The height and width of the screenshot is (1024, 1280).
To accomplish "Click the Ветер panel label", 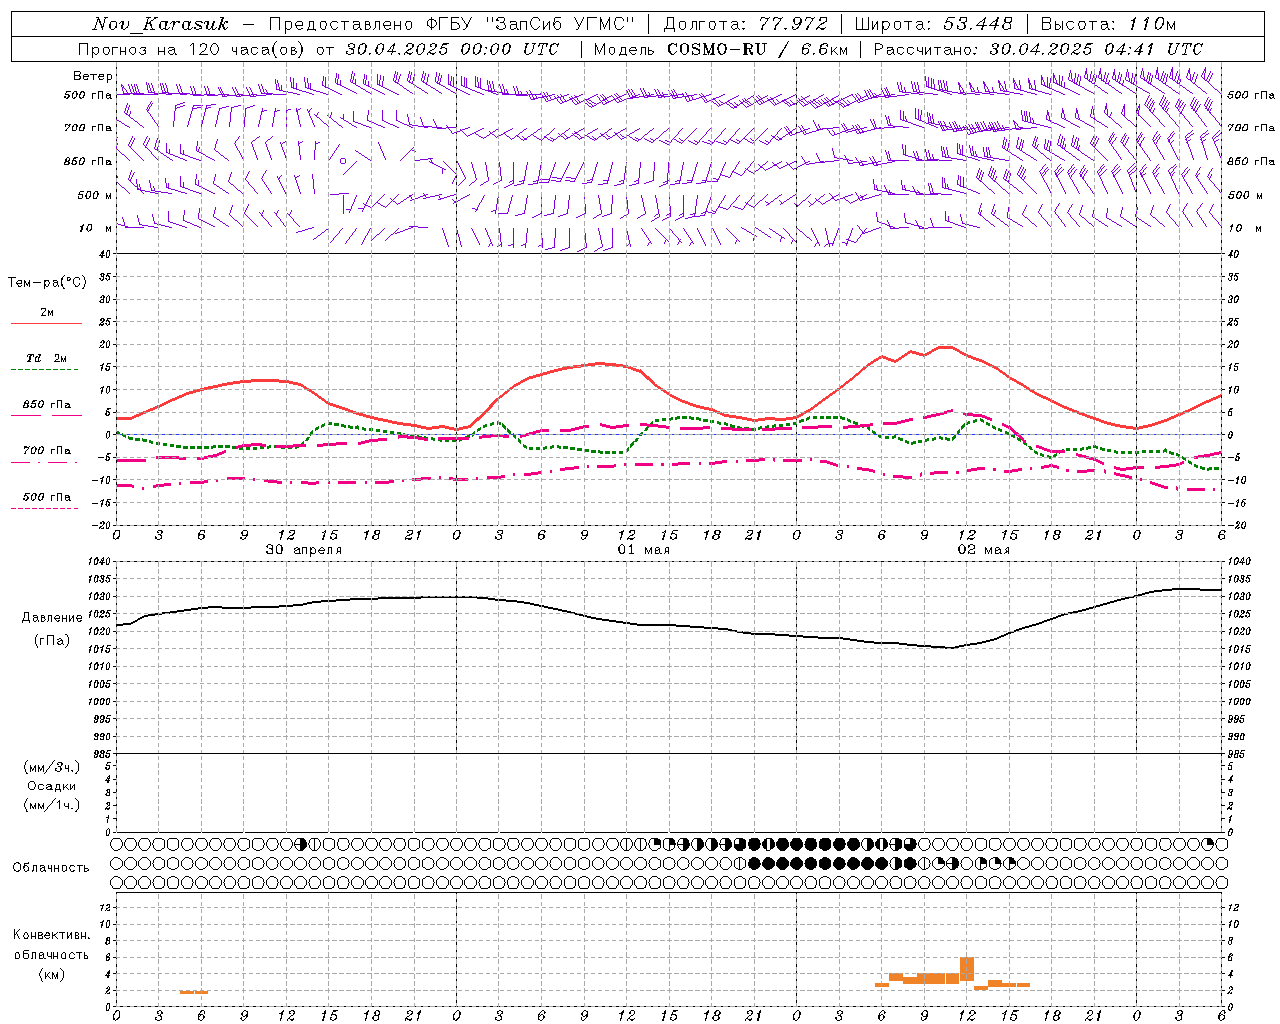I will [x=92, y=76].
